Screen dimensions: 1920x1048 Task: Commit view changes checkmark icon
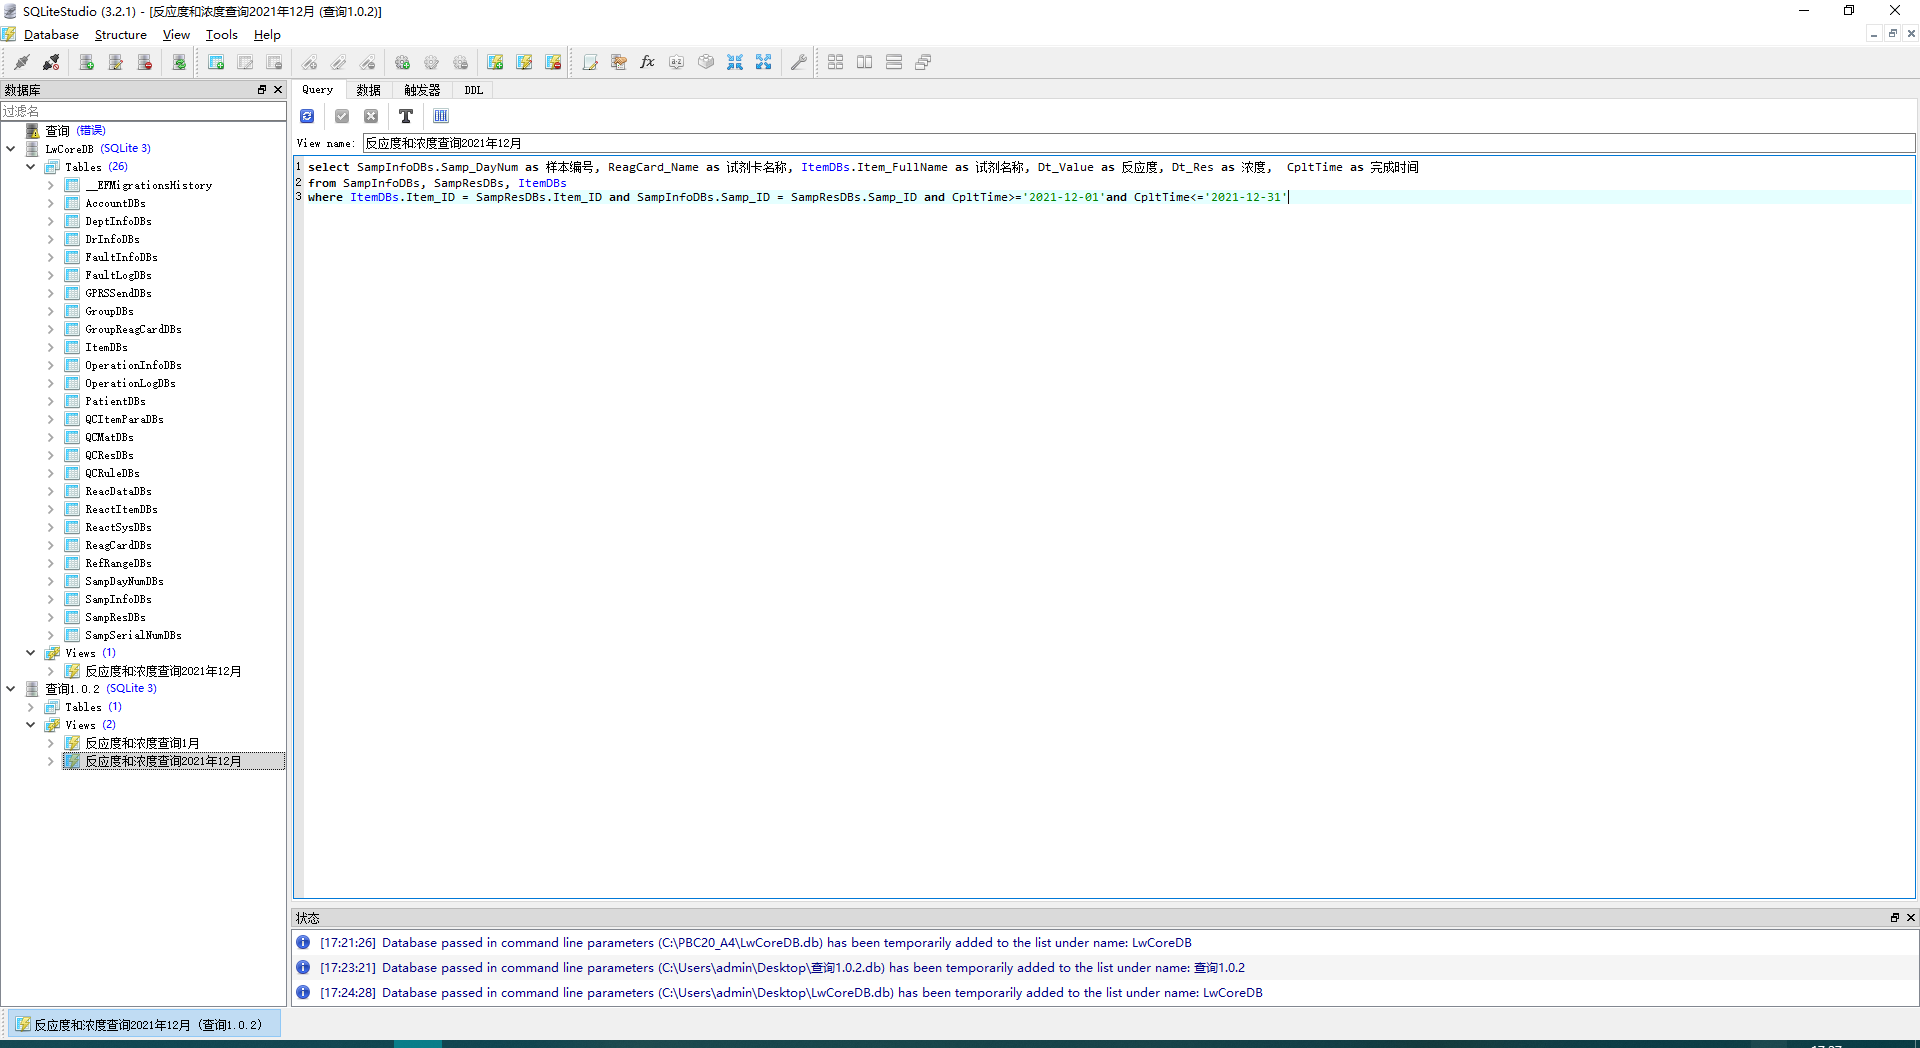tap(342, 116)
